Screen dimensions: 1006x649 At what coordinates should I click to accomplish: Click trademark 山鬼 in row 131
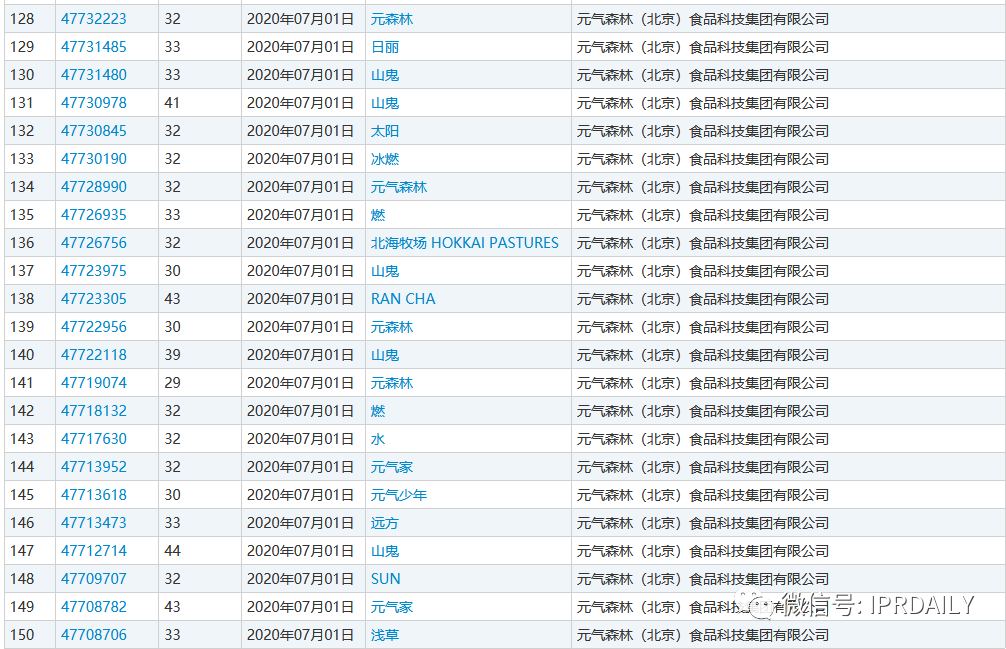click(385, 103)
